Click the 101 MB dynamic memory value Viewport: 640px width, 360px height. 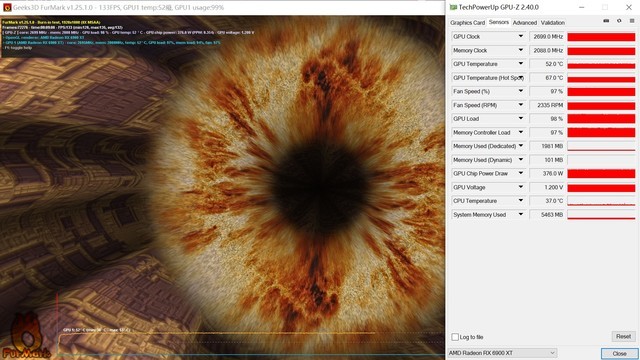(547, 160)
